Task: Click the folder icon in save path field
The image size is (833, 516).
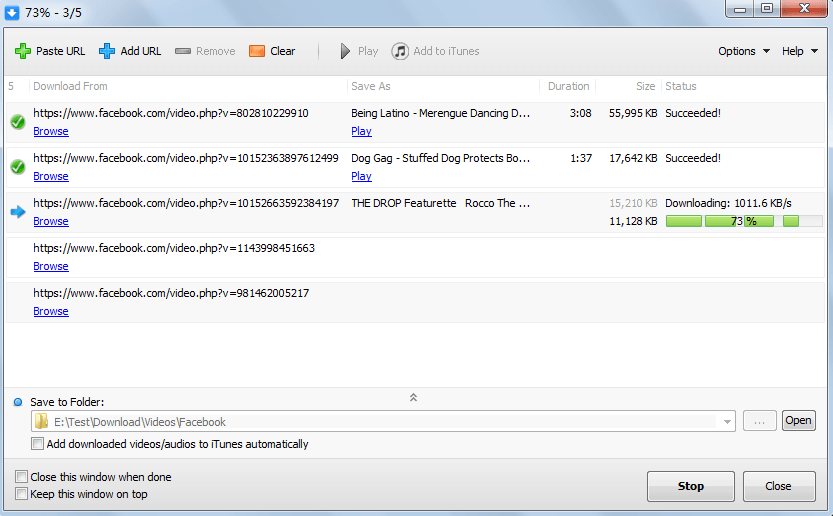Action: tap(41, 421)
